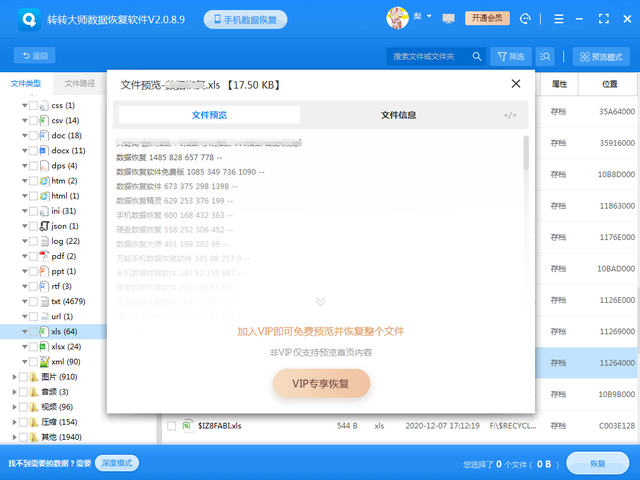Select the 文件预览 tab in dialog
Viewport: 640px width, 480px height.
click(x=209, y=115)
